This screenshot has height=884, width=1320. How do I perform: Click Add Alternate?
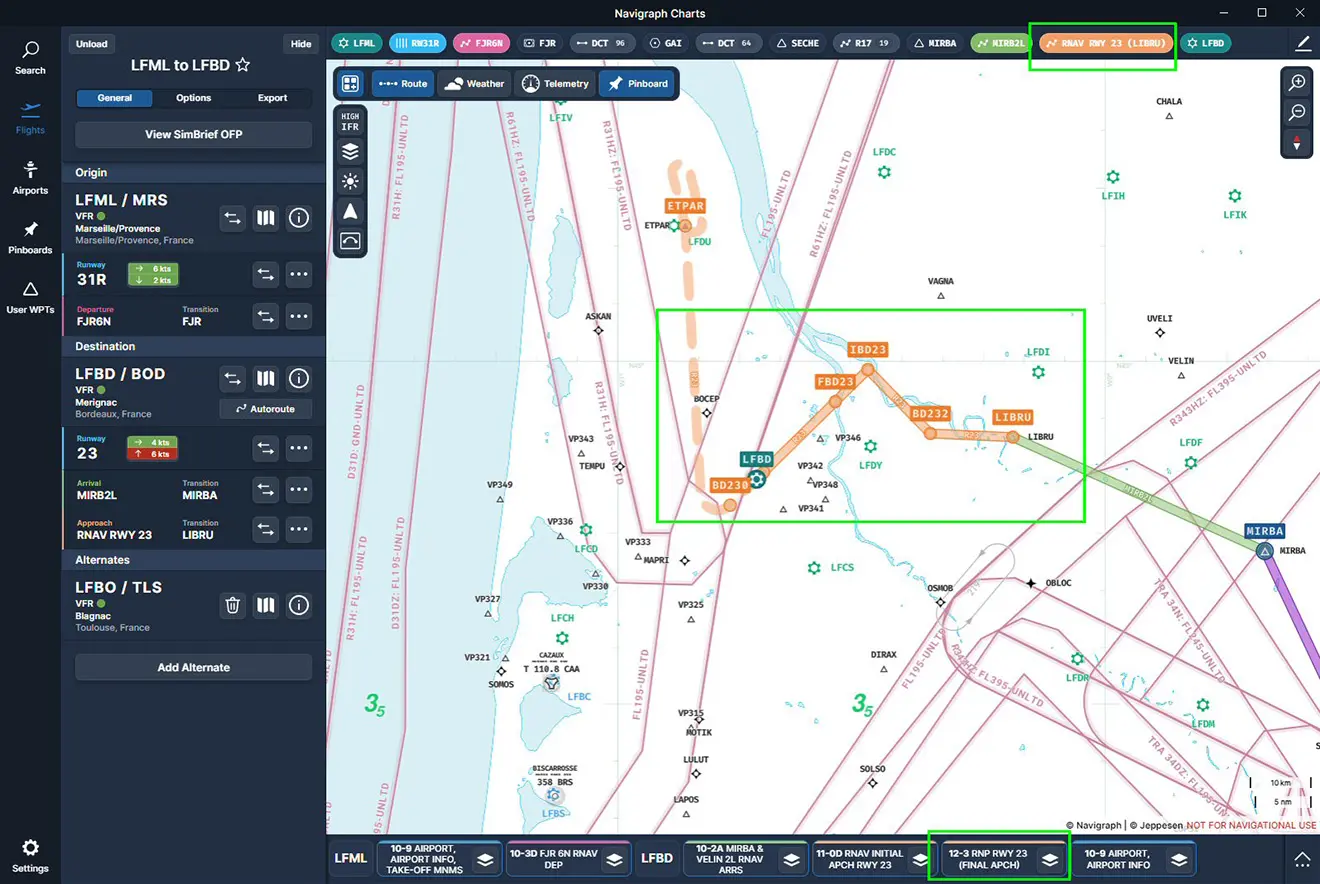(x=194, y=667)
